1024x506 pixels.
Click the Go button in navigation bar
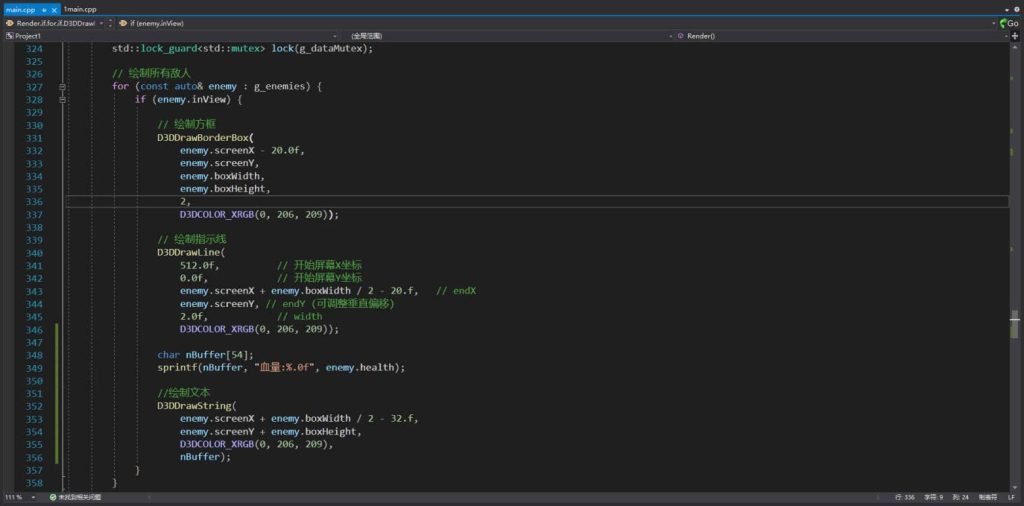click(1008, 22)
